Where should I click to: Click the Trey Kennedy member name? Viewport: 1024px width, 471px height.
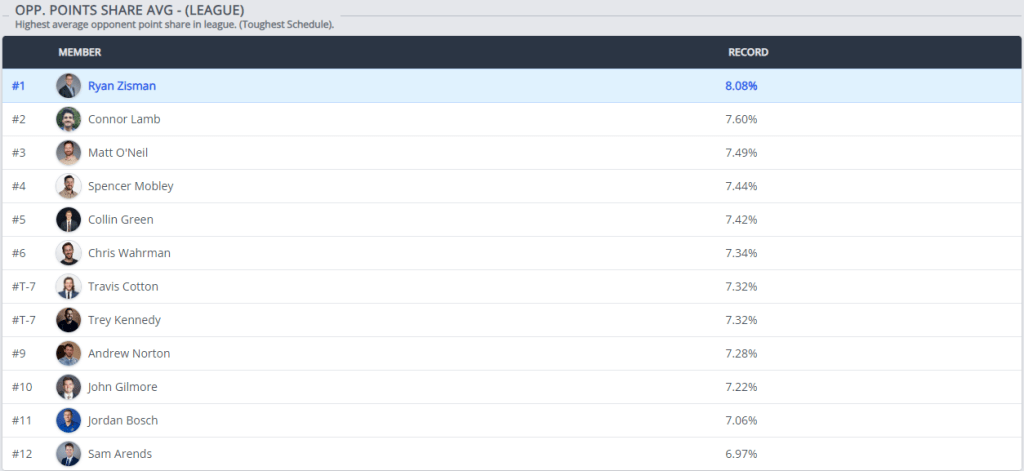[124, 320]
